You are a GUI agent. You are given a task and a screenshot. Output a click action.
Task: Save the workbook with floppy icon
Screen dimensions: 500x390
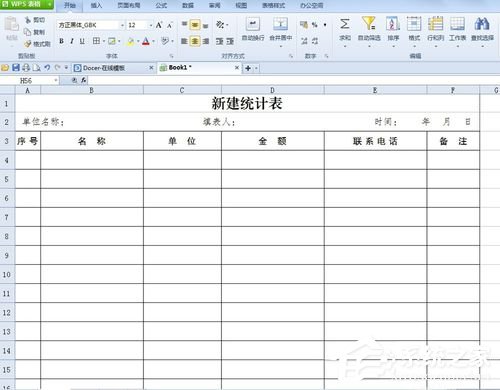16,68
